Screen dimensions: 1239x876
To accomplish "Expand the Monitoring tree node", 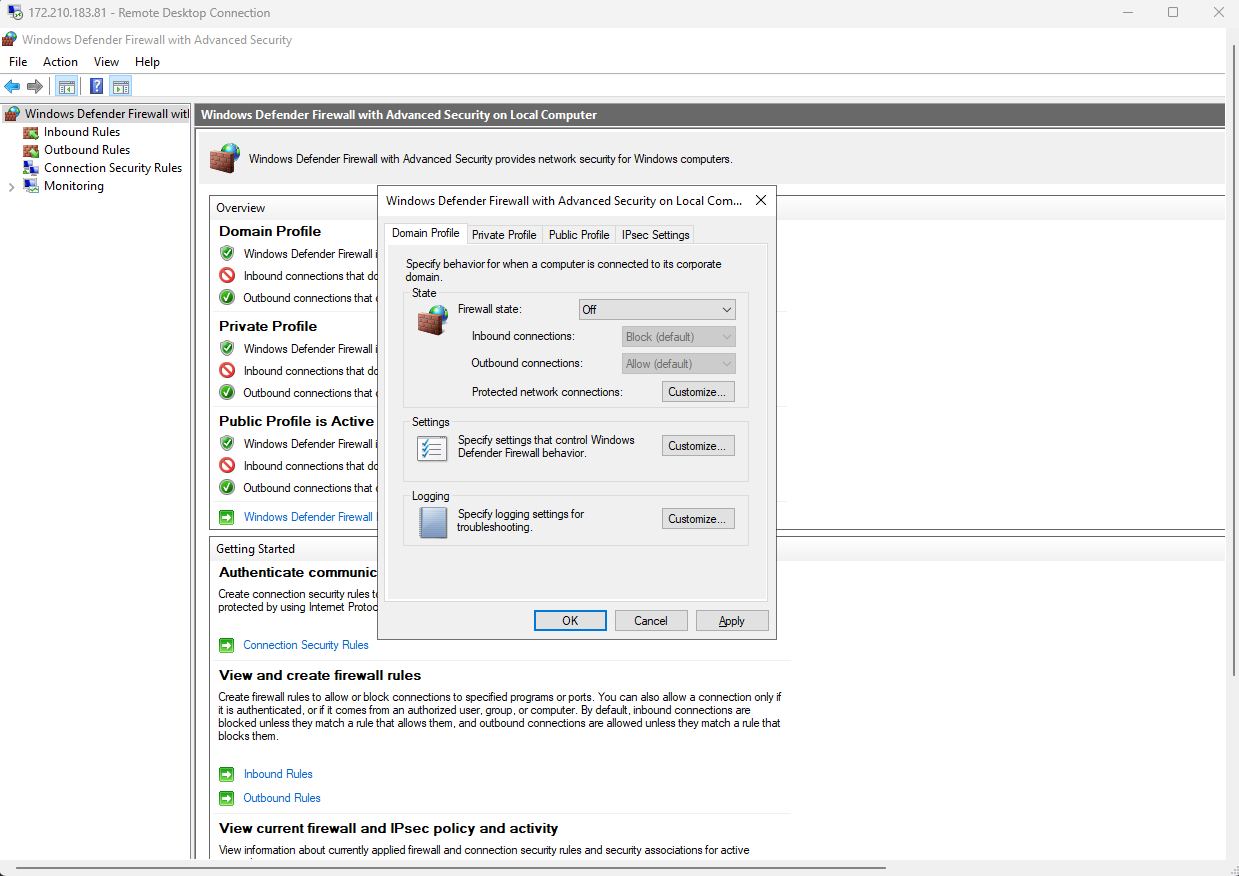I will 12,187.
